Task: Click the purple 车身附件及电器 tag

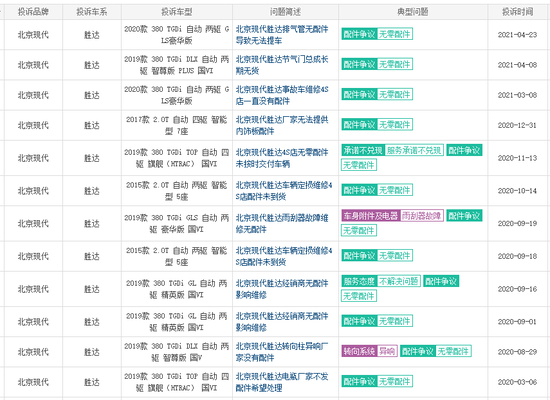Action: point(370,215)
